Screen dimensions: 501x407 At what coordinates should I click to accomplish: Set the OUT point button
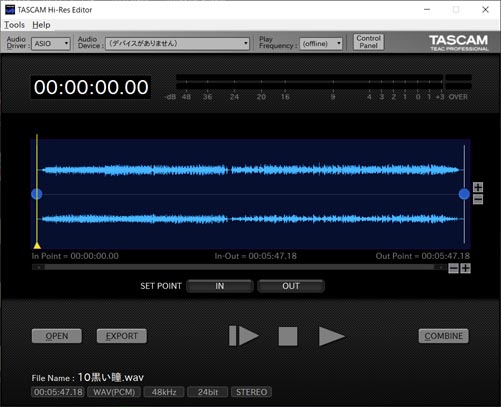coord(291,286)
